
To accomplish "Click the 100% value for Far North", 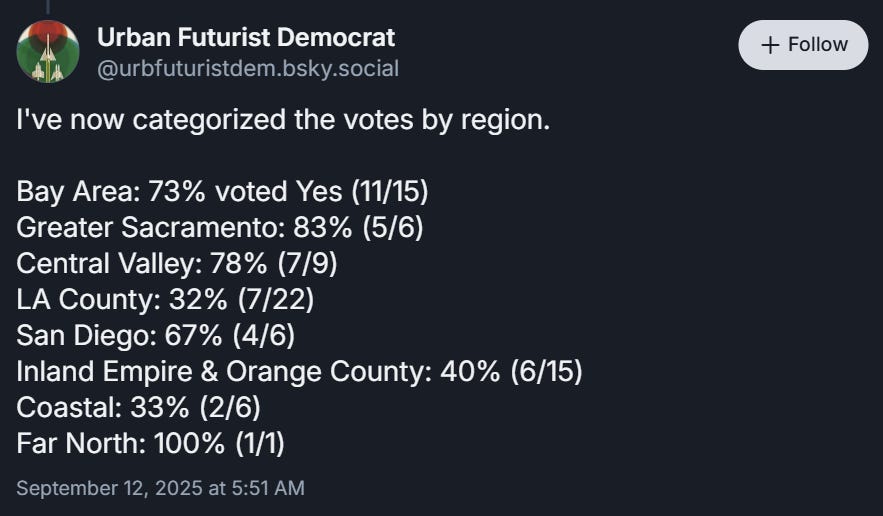I will [x=189, y=443].
